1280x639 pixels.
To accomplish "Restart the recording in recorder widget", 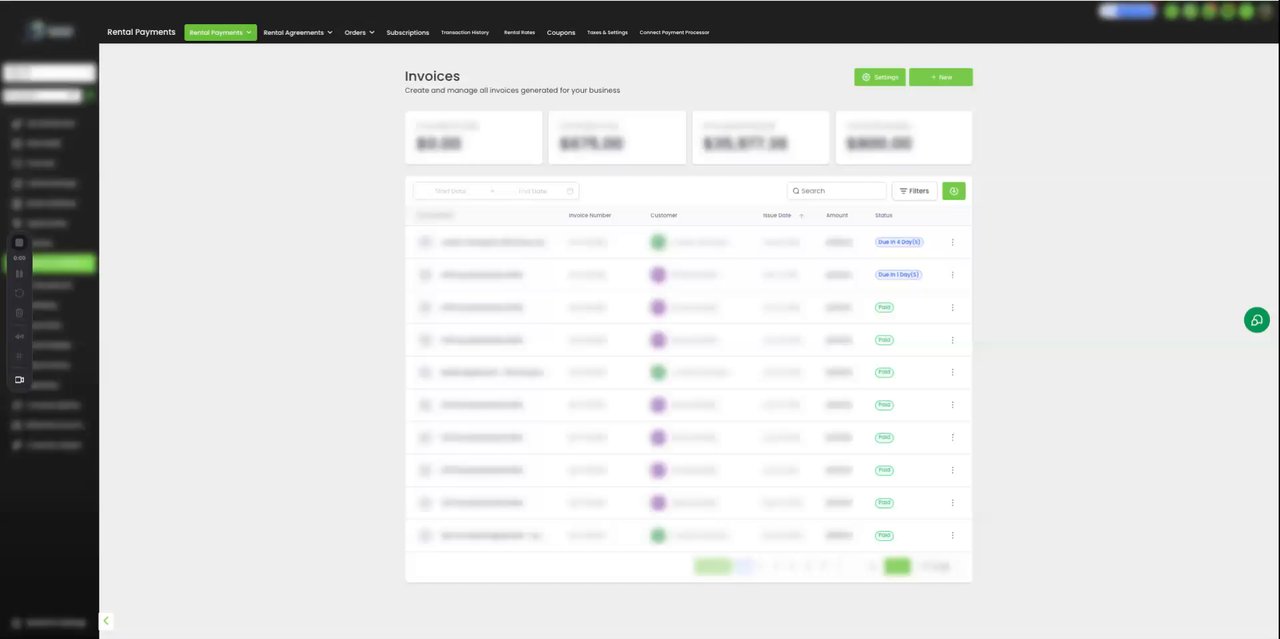I will click(x=19, y=293).
